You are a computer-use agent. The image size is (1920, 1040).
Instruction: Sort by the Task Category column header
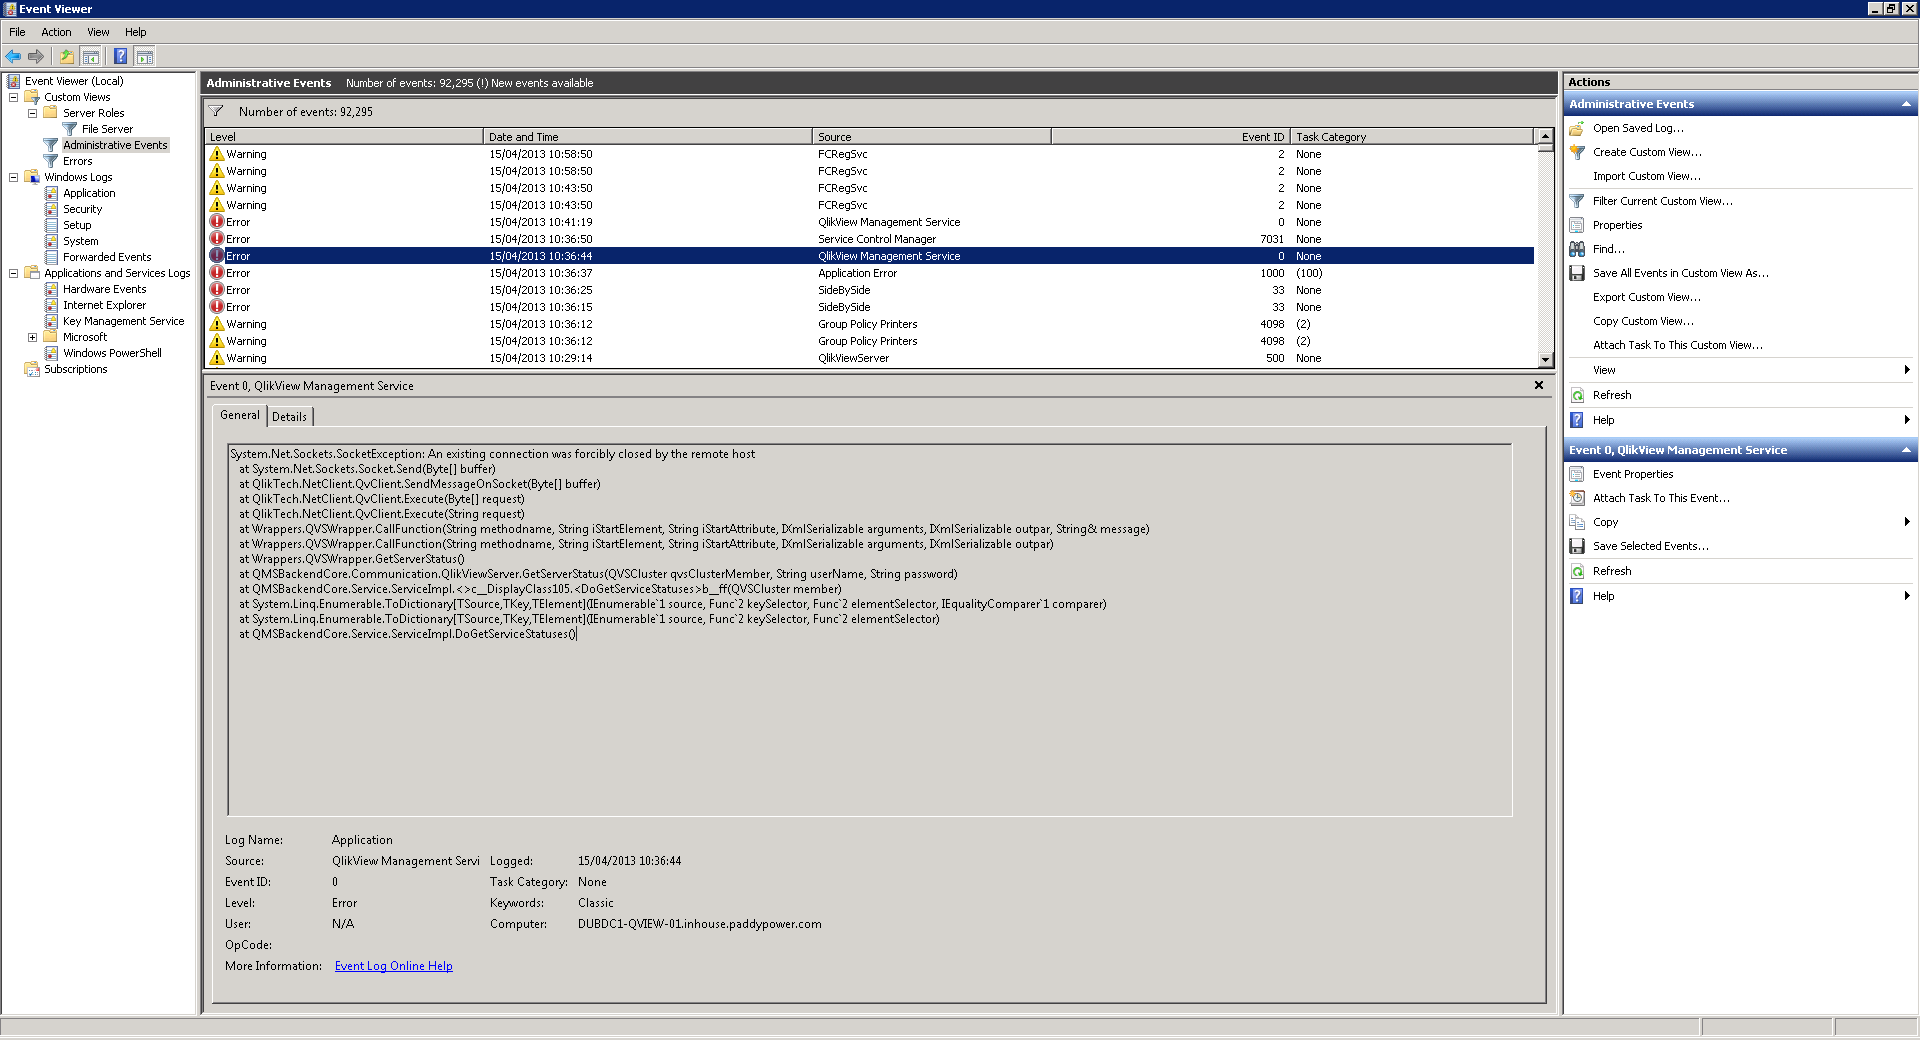[1411, 137]
